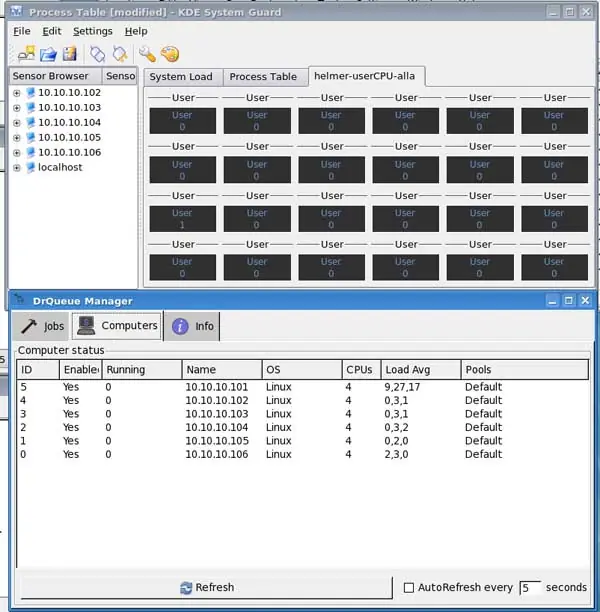Open the Help menu
Viewport: 600px width, 612px height.
click(136, 31)
